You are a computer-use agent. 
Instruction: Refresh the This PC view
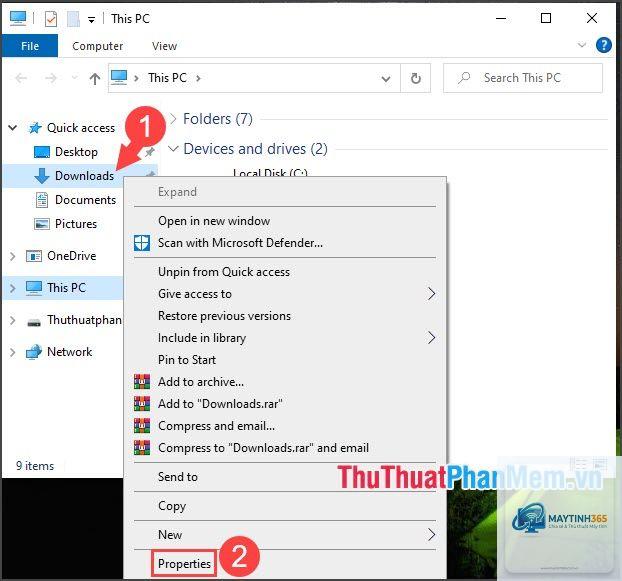(415, 79)
